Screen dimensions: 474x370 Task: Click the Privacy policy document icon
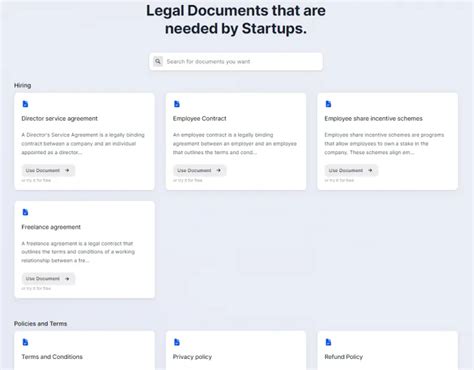[177, 342]
